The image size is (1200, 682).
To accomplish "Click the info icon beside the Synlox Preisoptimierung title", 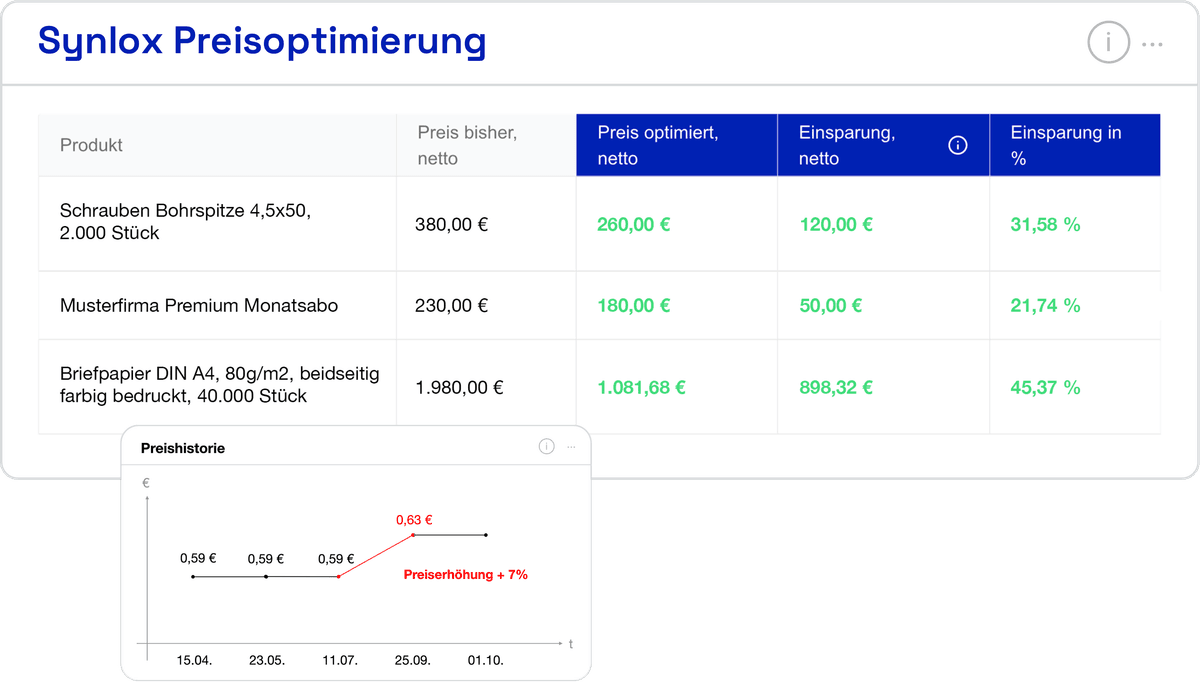I will [1107, 43].
